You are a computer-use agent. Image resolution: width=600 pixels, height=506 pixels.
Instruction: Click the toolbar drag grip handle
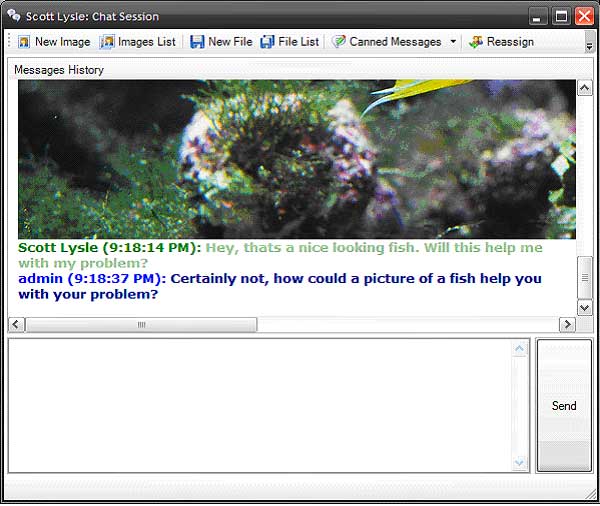[10, 41]
